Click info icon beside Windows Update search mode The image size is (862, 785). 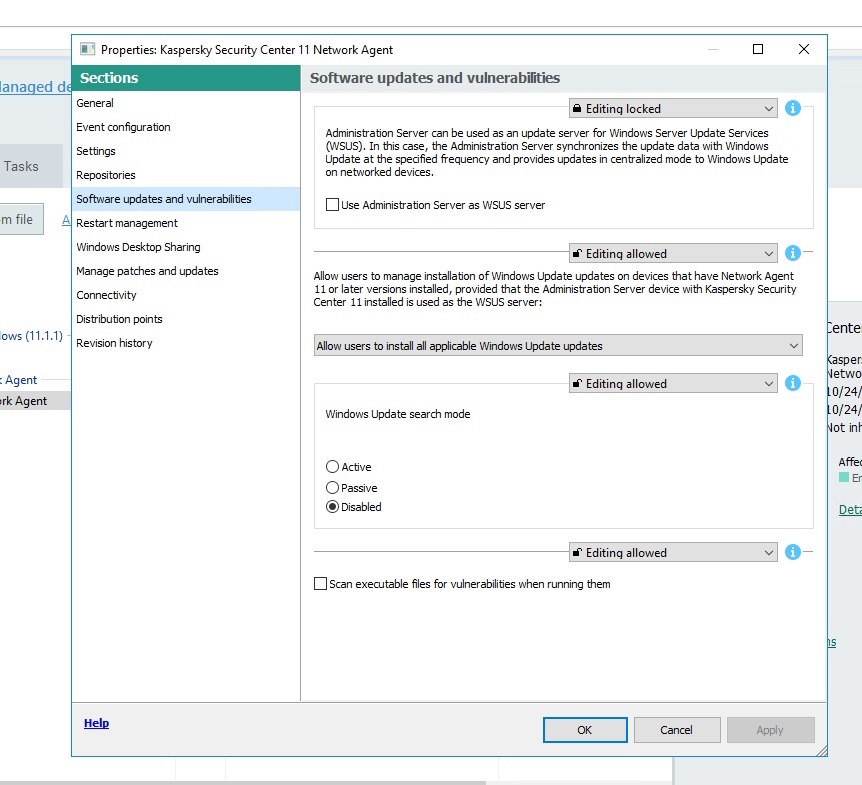[792, 383]
